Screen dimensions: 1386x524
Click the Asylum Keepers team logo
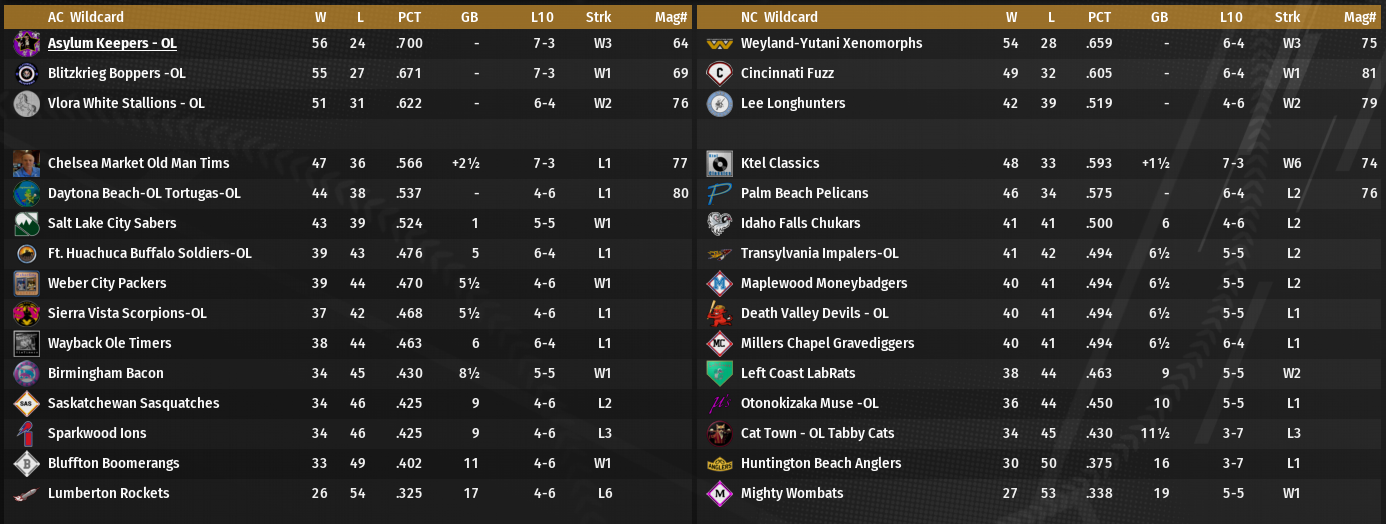click(x=26, y=44)
